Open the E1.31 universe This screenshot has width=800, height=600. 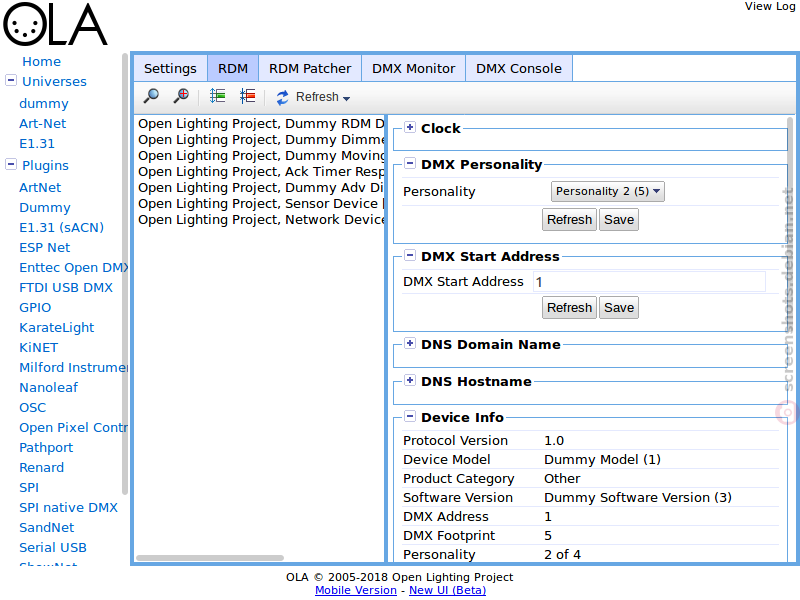37,144
